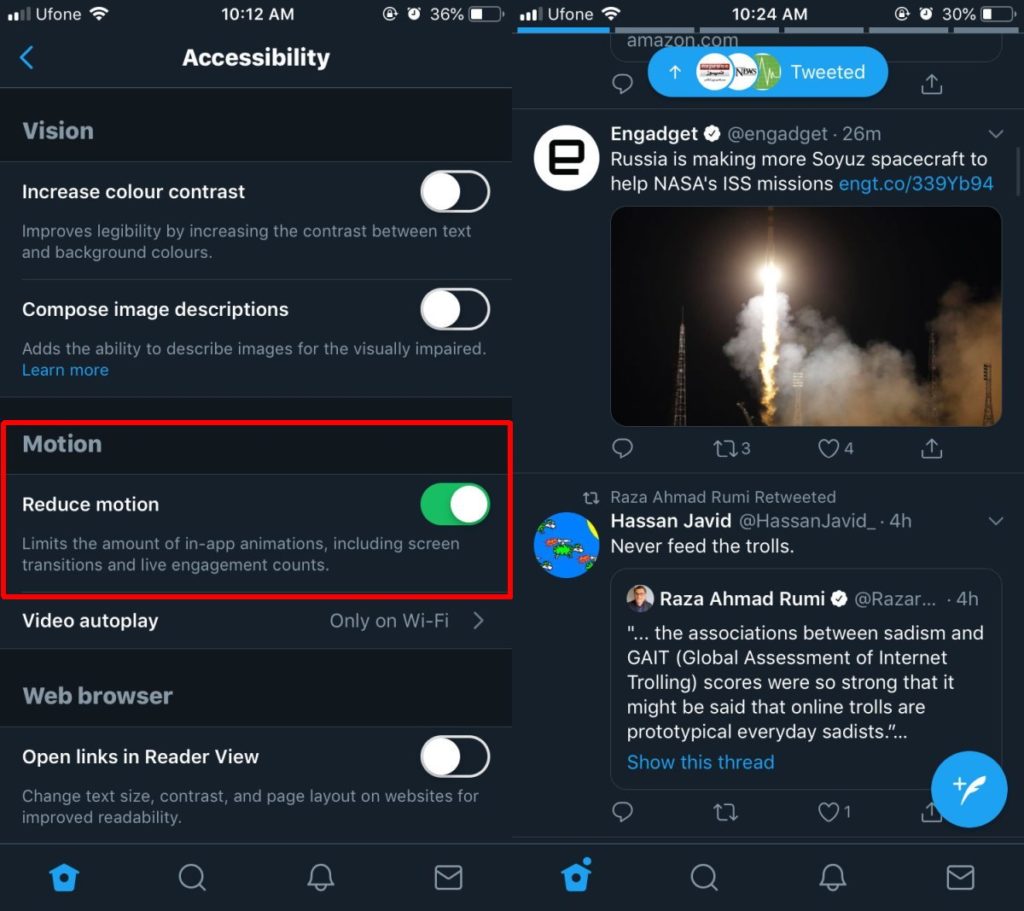Viewport: 1024px width, 911px height.
Task: Enable Increase colour contrast switch
Action: tap(455, 192)
